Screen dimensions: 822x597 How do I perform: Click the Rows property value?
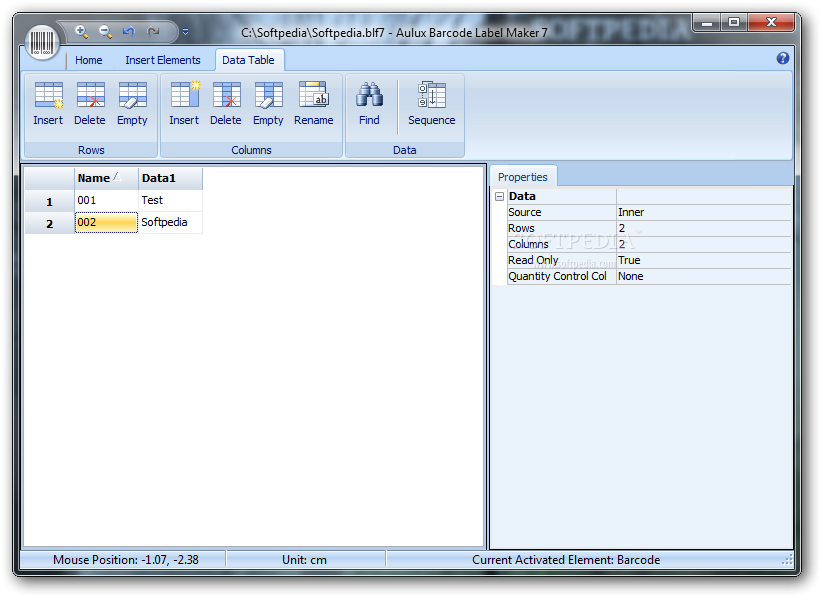tap(704, 229)
